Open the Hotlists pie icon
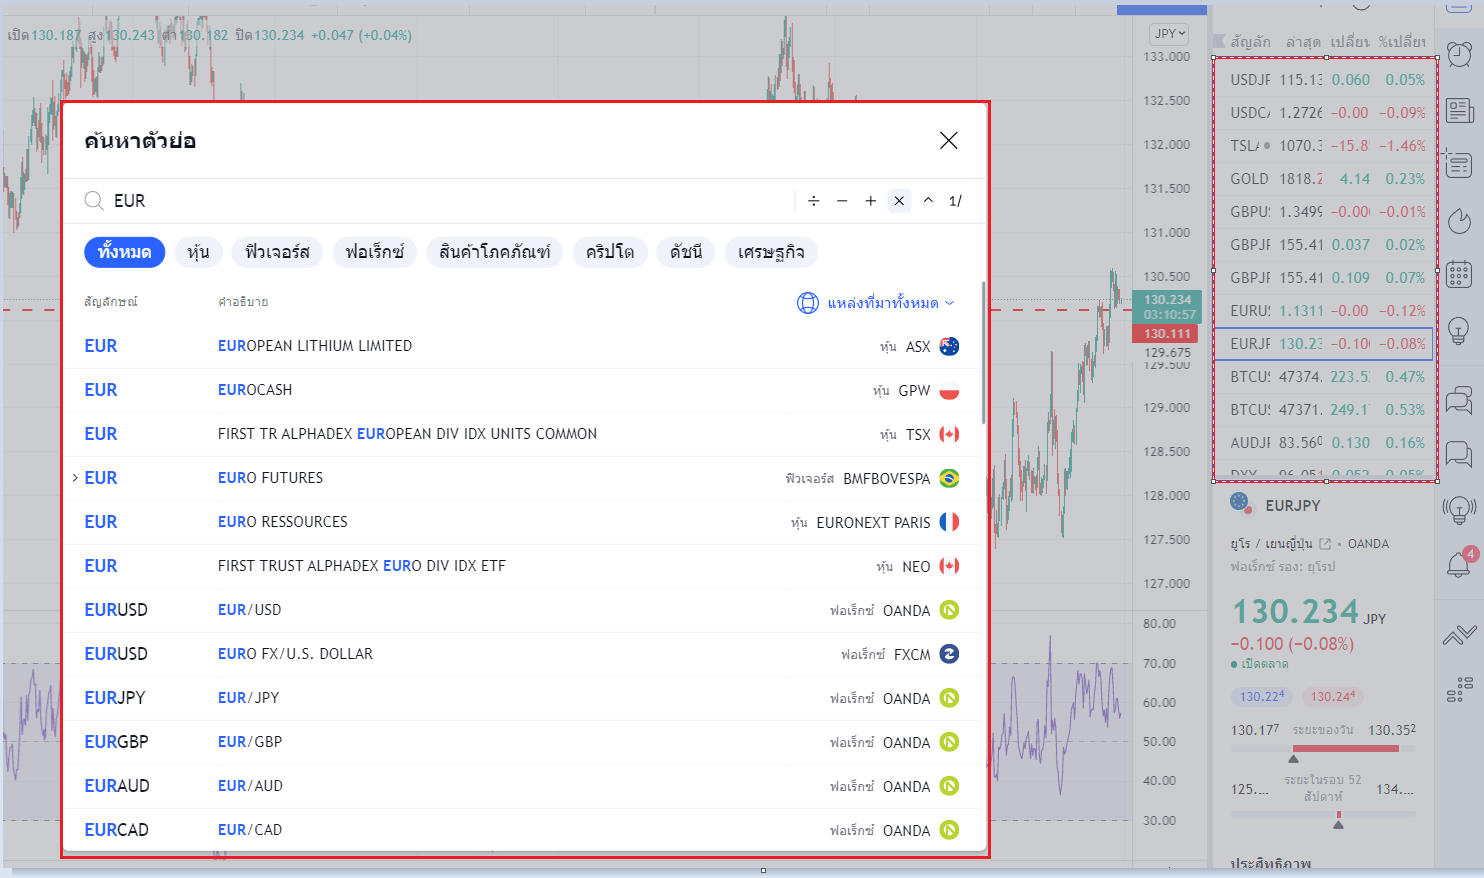This screenshot has width=1484, height=878. (x=1459, y=219)
